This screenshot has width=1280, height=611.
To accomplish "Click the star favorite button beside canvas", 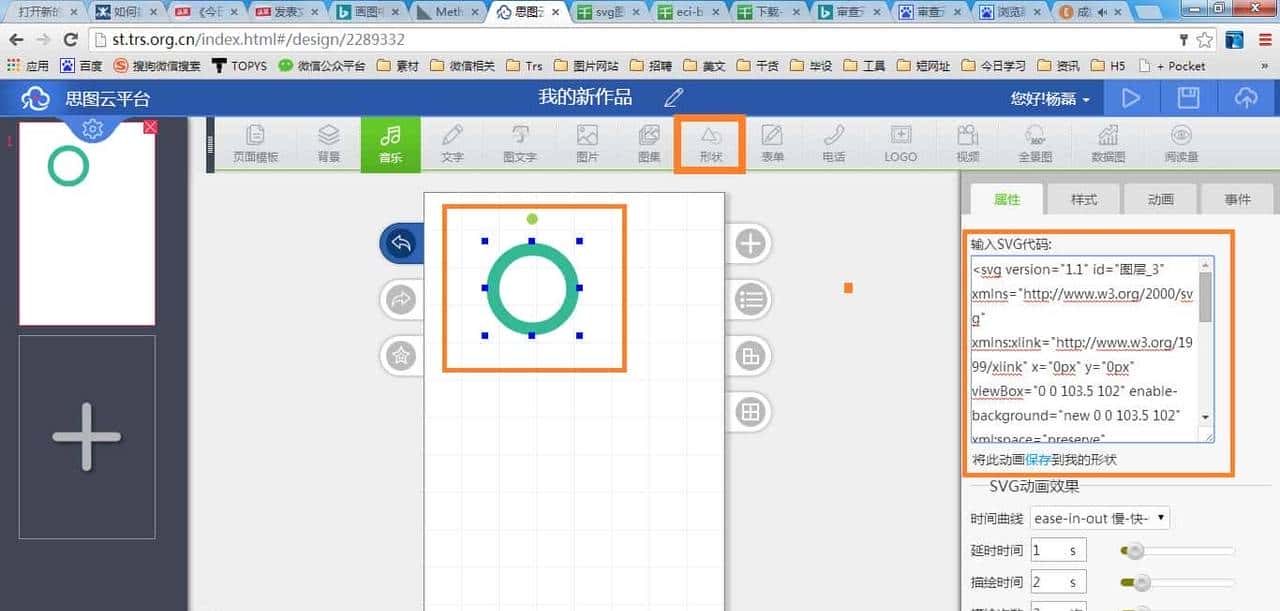I will tap(401, 355).
